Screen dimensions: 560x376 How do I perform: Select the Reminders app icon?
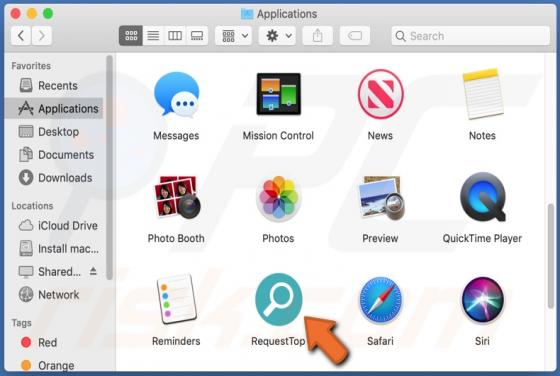click(176, 299)
